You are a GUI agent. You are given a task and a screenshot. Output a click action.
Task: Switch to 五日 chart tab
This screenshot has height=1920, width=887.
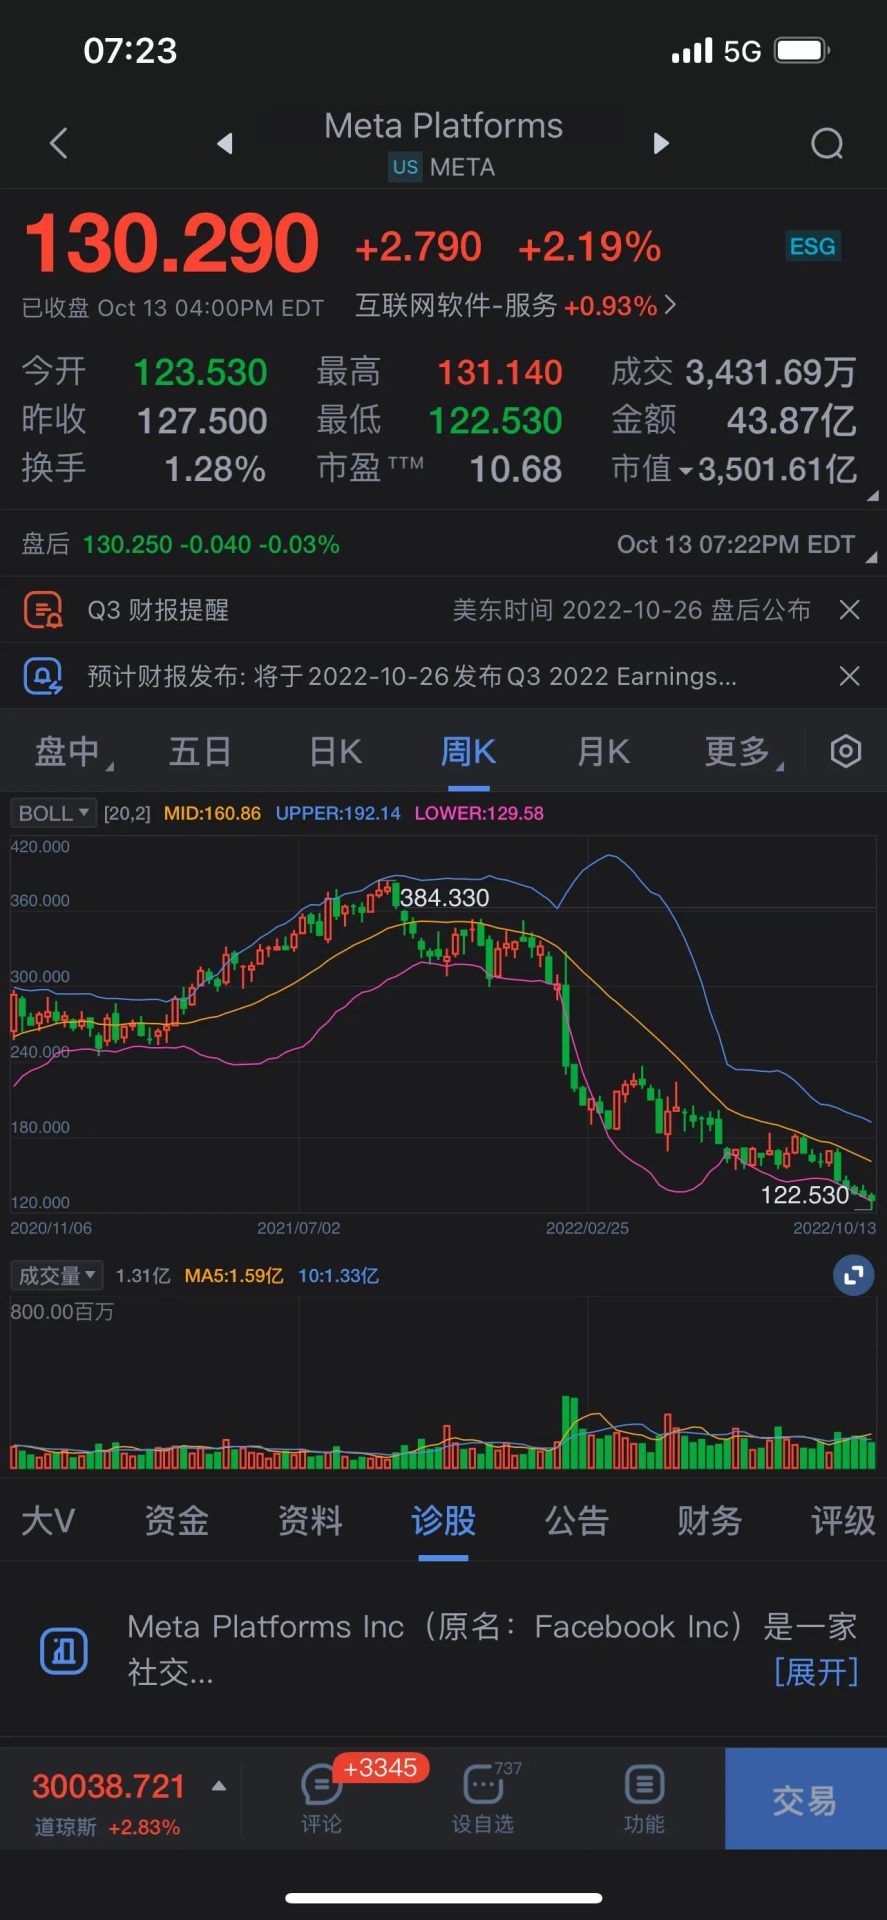pyautogui.click(x=200, y=751)
